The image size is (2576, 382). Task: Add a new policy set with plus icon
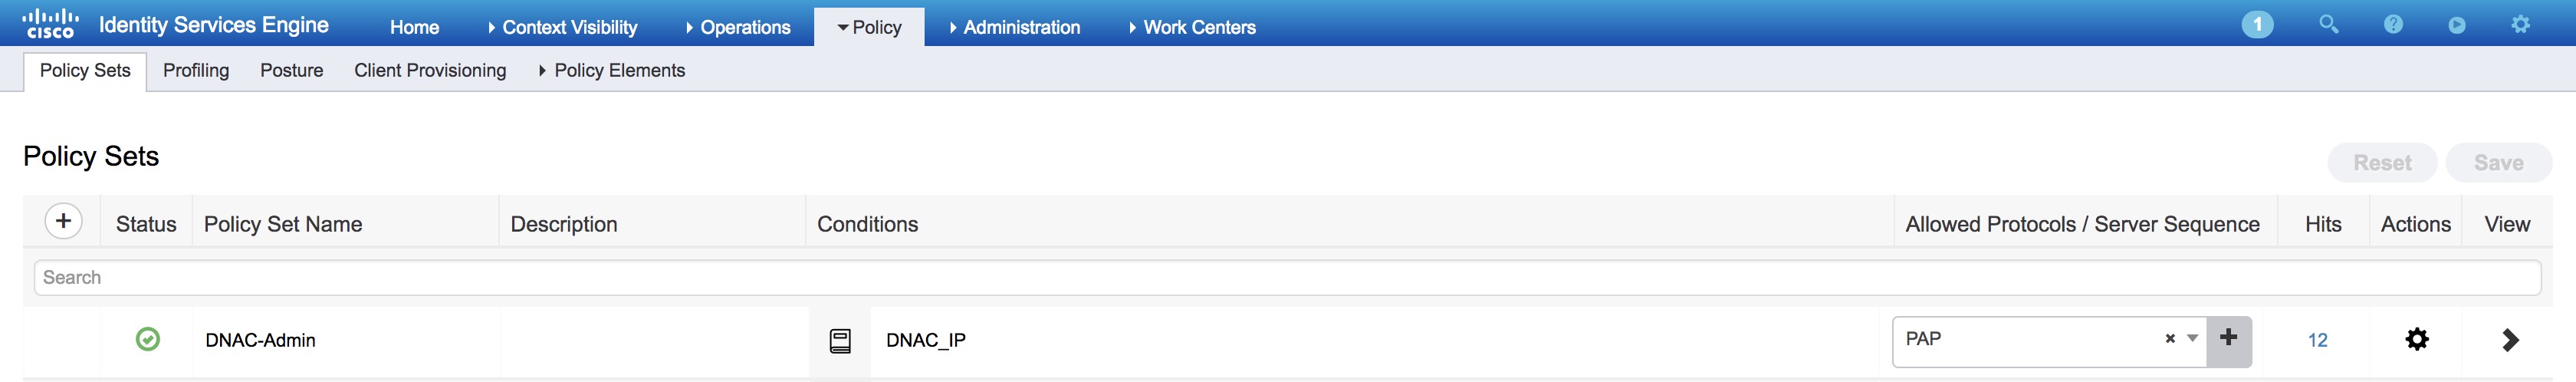[63, 221]
